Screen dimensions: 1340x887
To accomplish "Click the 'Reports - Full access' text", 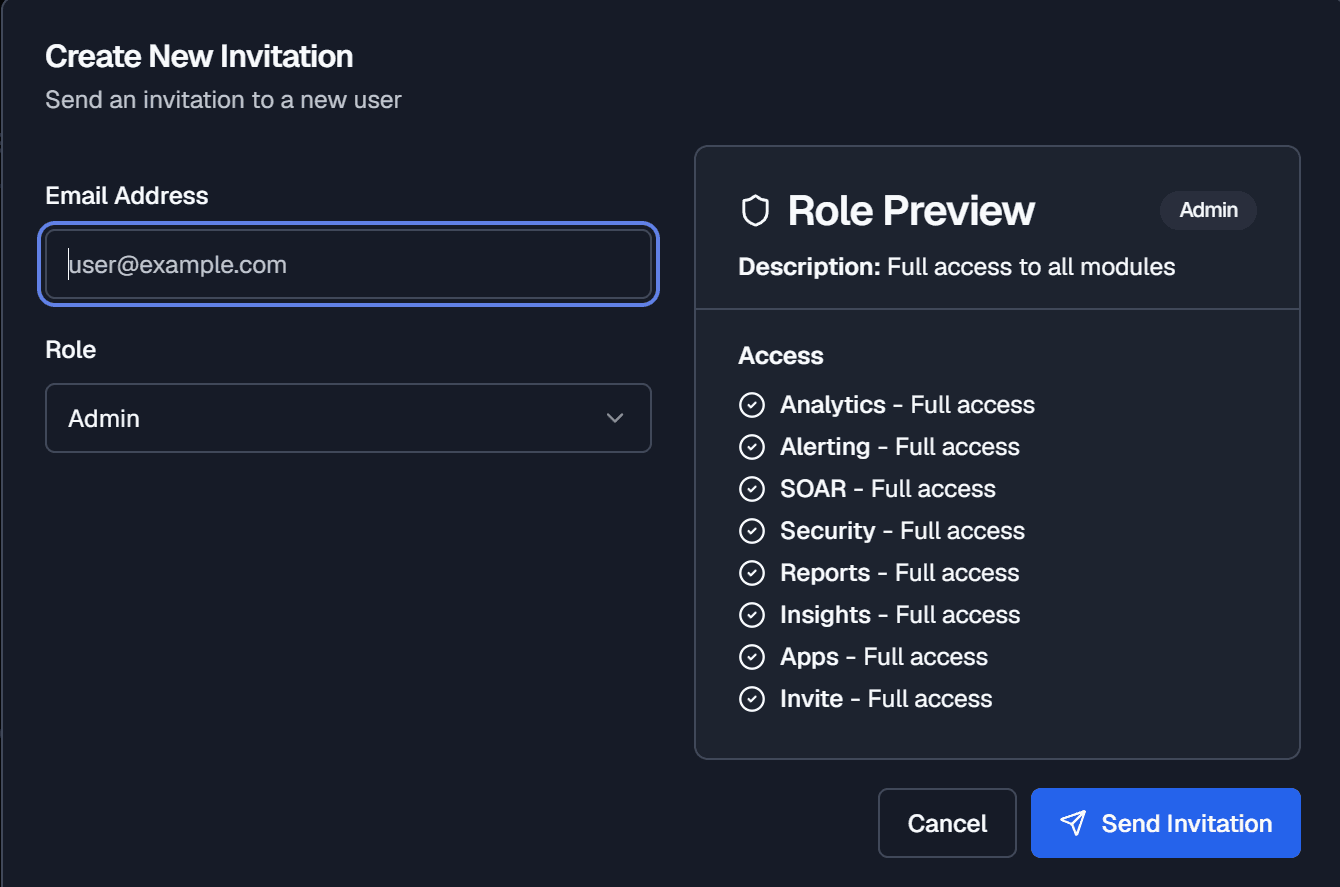I will [x=900, y=573].
